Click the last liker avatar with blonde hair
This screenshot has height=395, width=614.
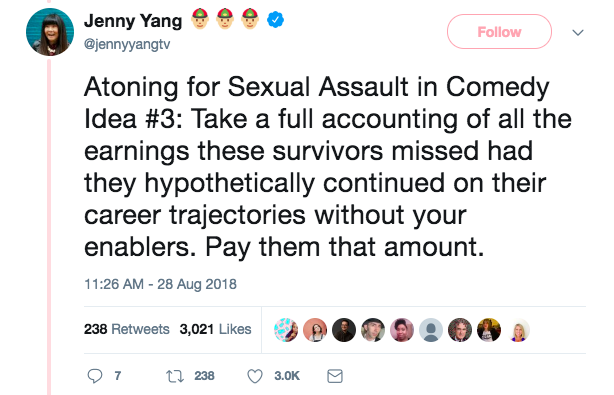(x=518, y=330)
